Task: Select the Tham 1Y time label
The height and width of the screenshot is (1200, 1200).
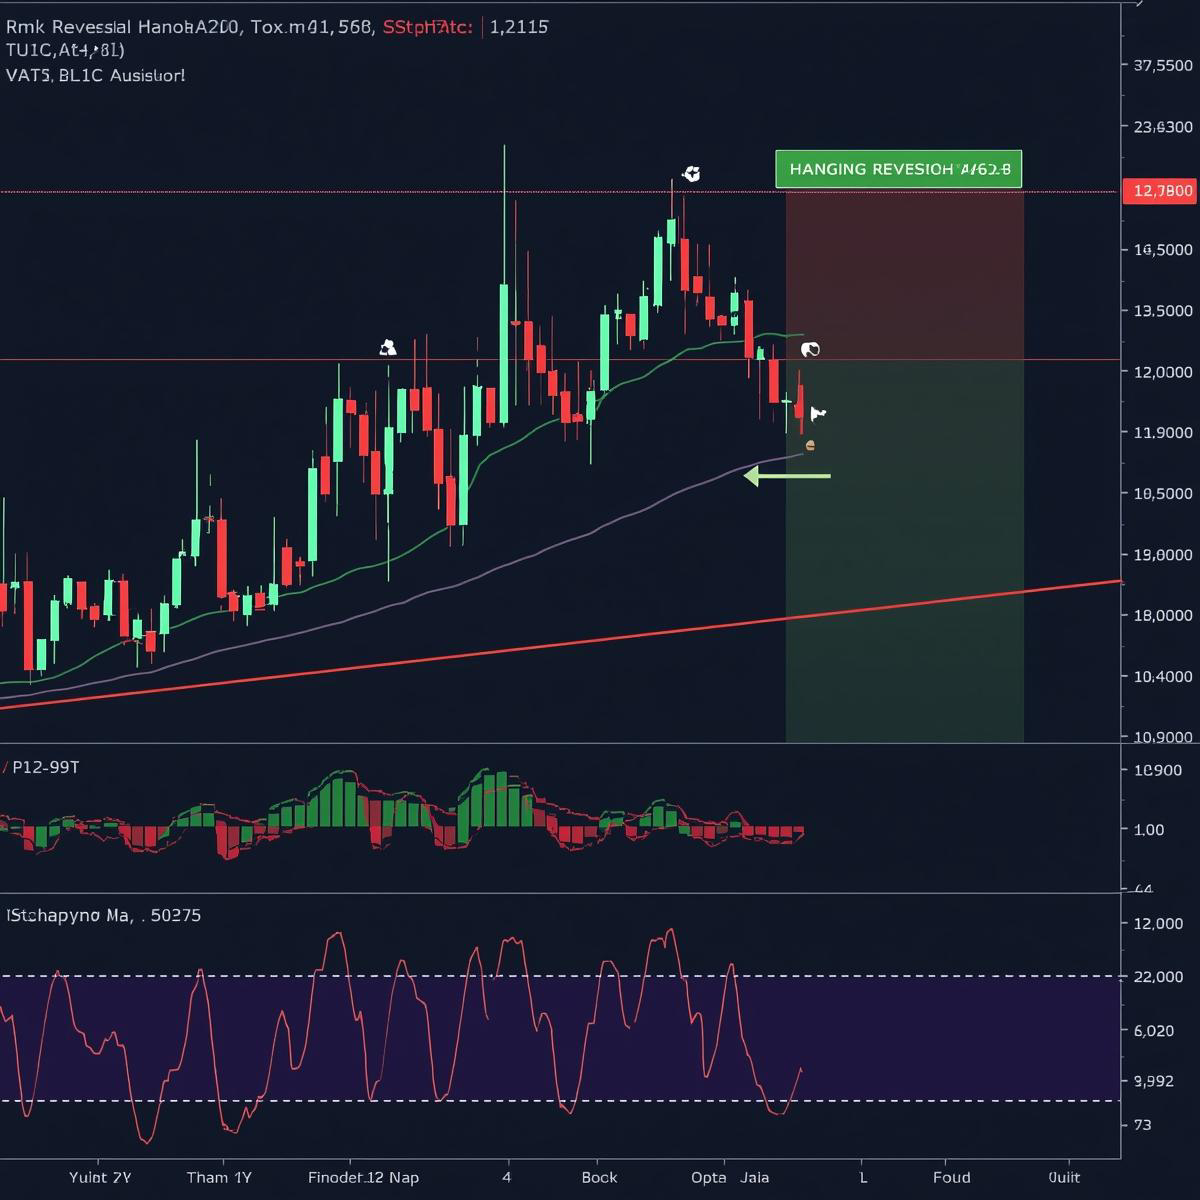Action: pyautogui.click(x=219, y=1177)
